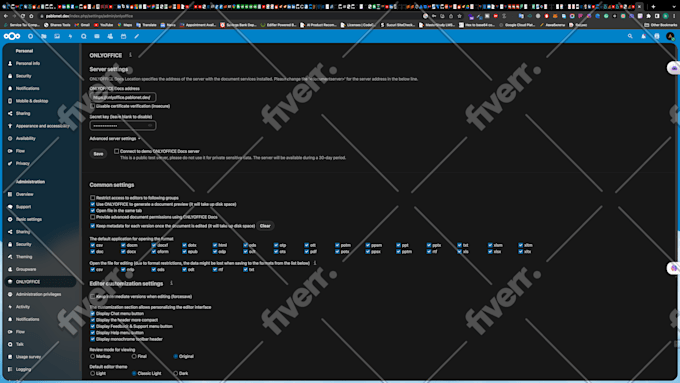Screen dimensions: 680x383
Task: Select Light default editor theme
Action: click(92, 373)
